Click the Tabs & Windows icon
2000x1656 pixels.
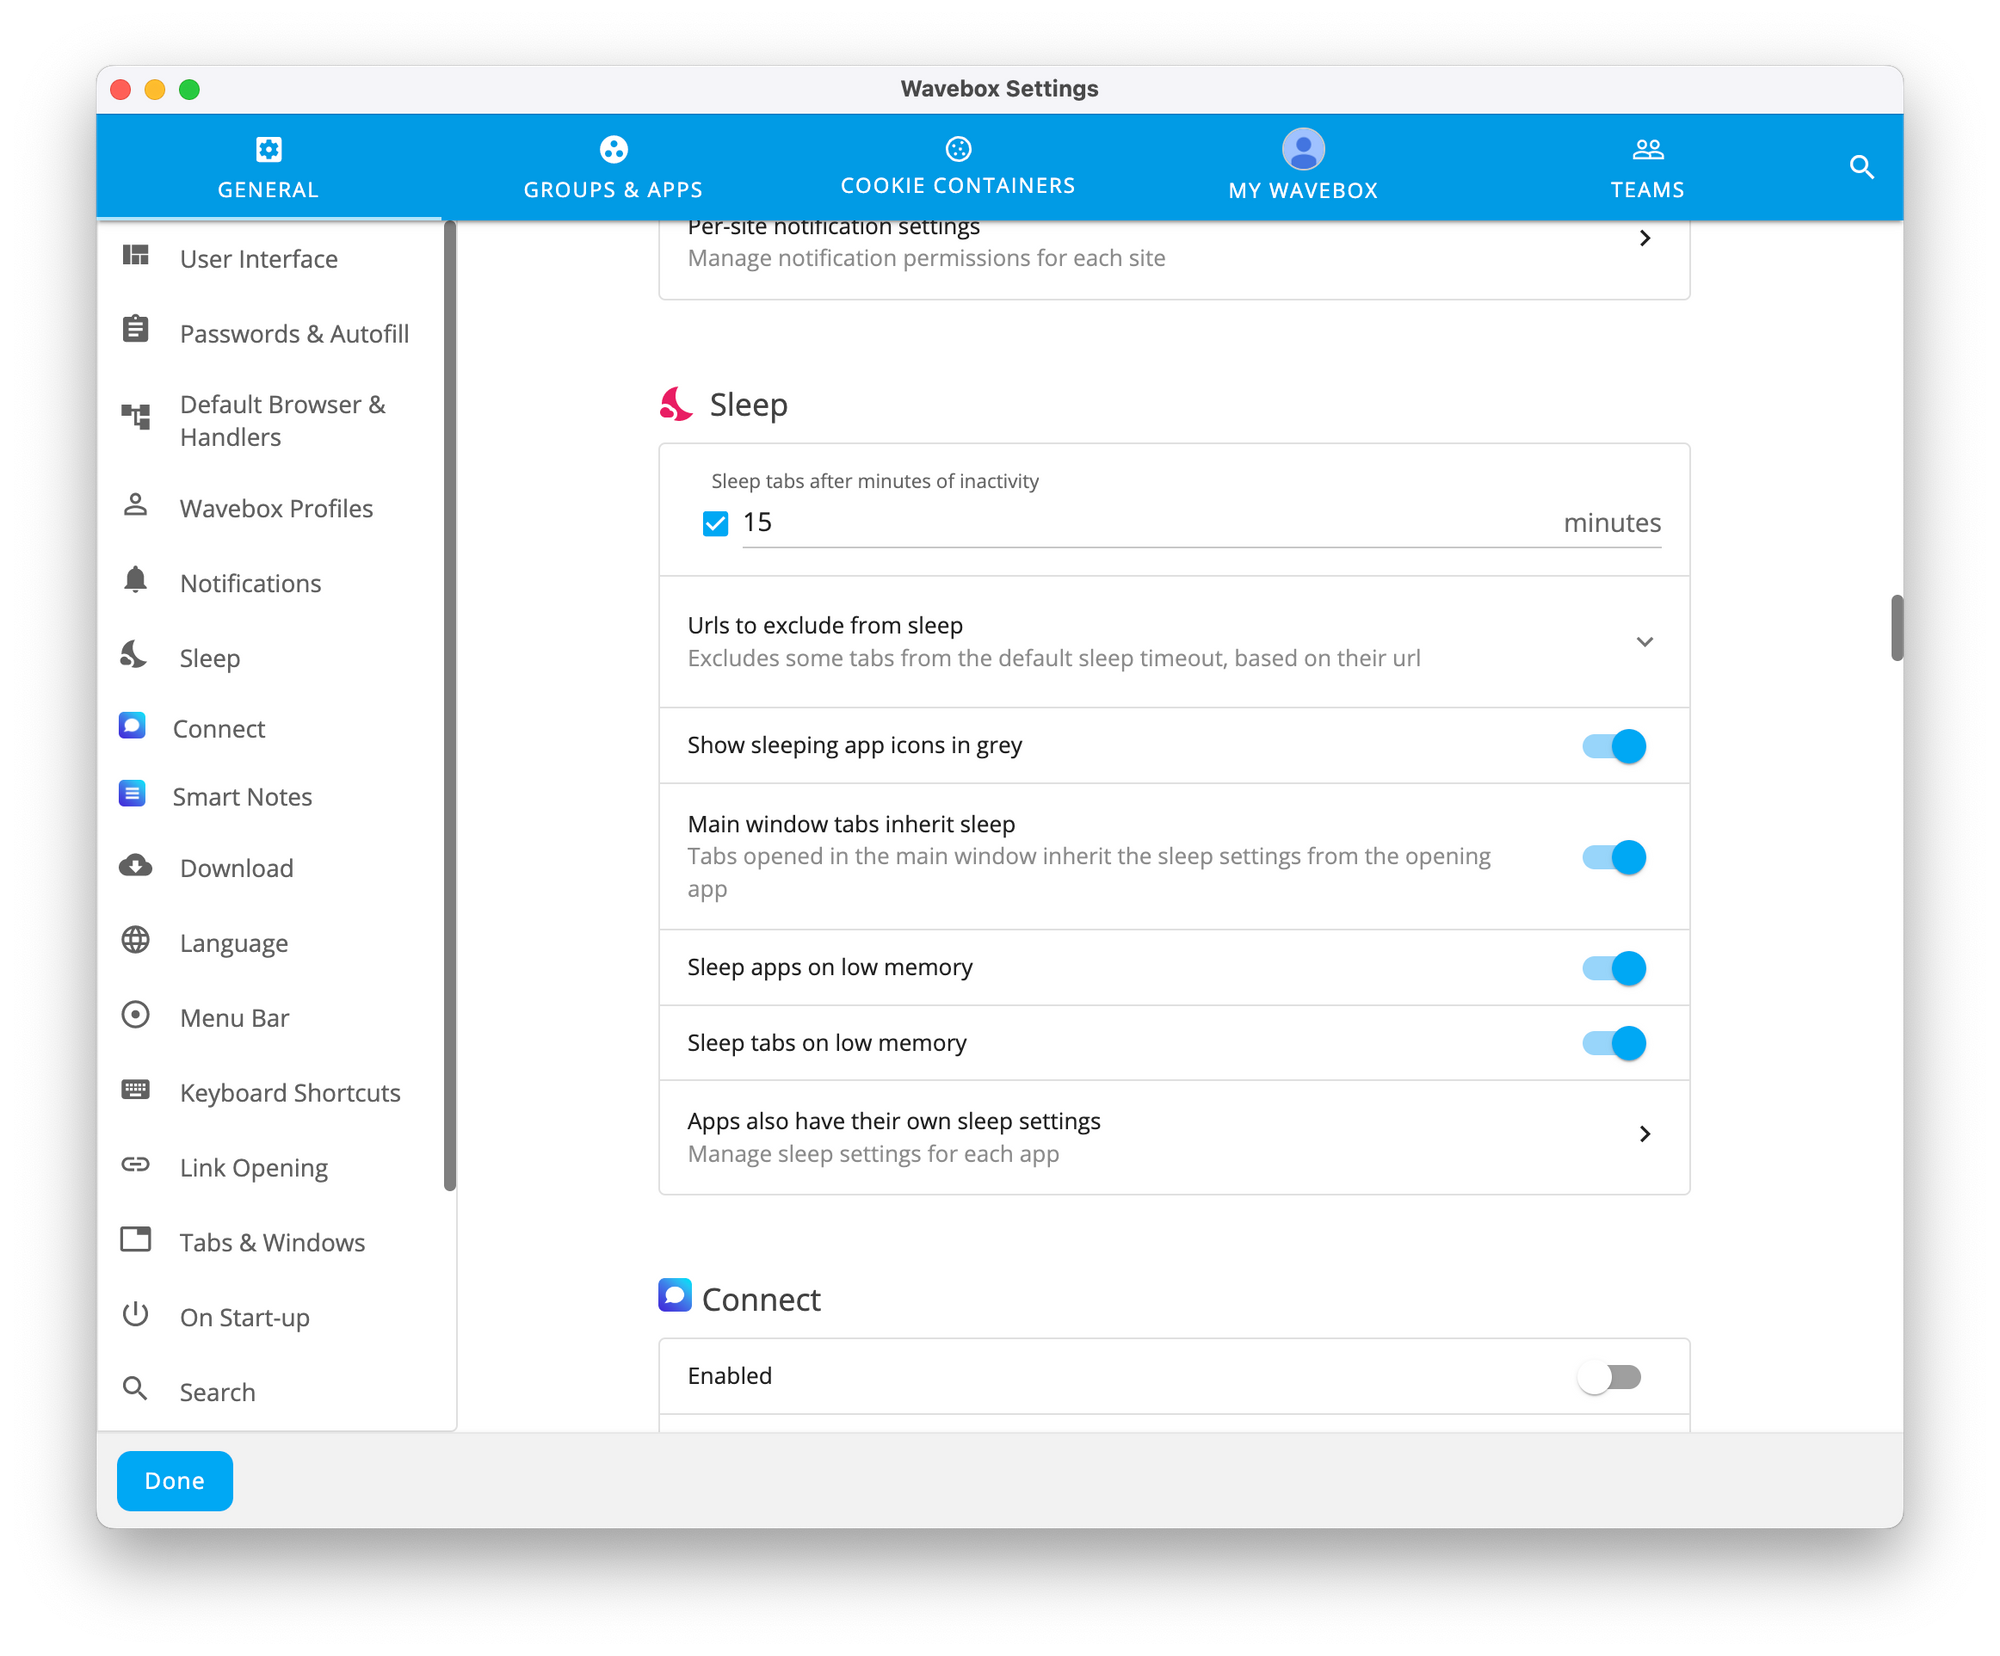(x=136, y=1240)
